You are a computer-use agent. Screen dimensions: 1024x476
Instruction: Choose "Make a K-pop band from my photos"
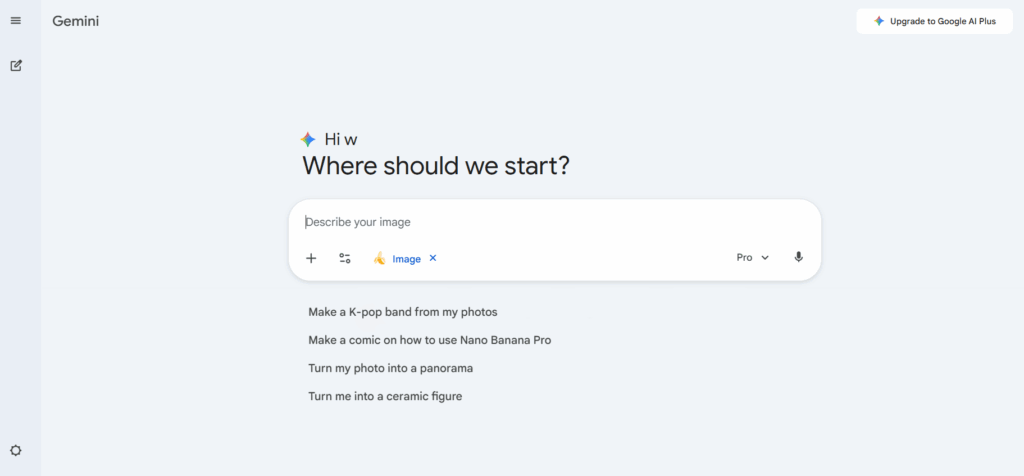[x=403, y=312]
